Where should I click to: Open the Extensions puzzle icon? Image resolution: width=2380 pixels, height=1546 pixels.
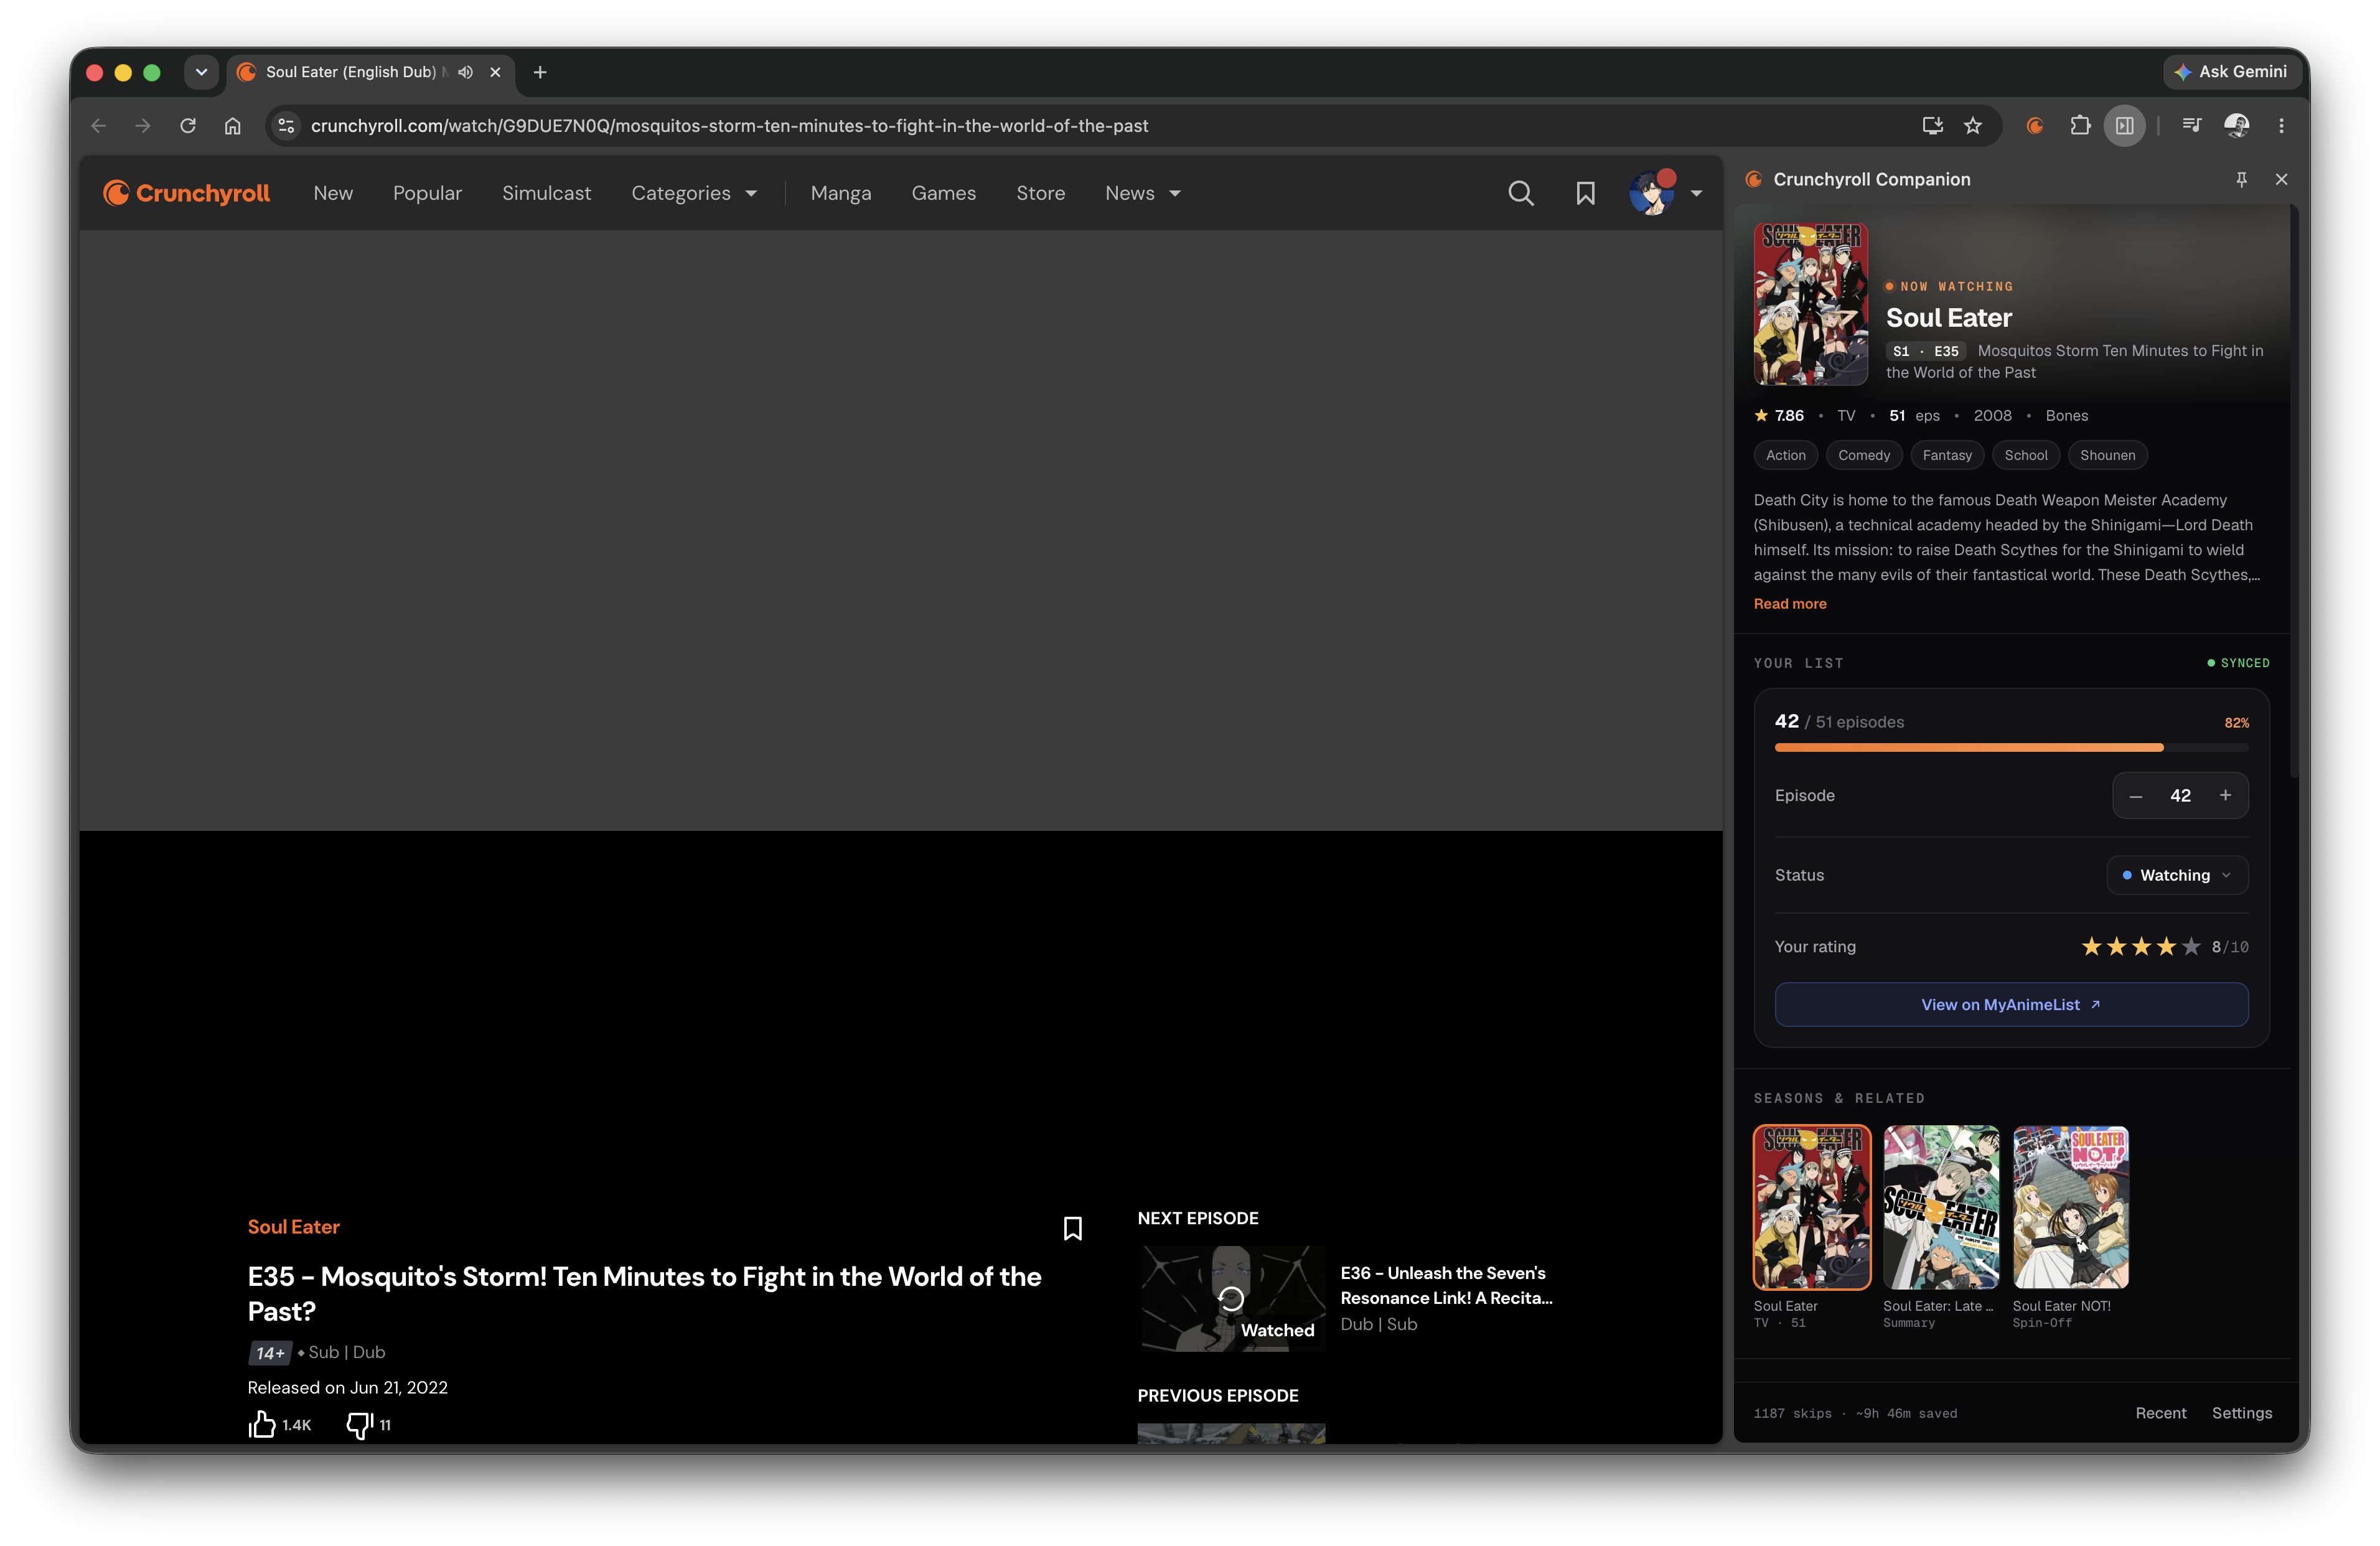2080,126
